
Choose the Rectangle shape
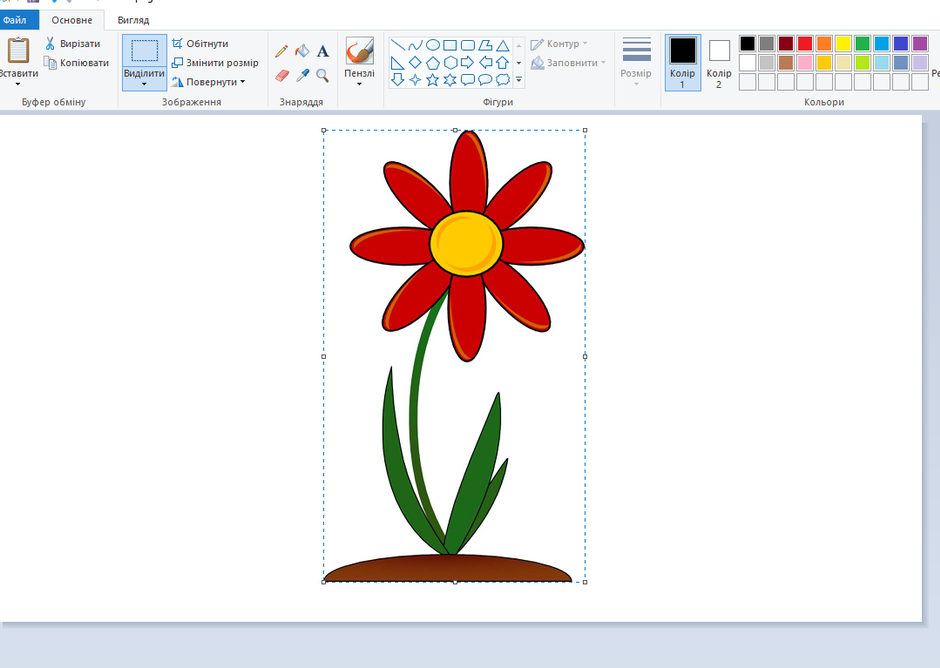click(450, 45)
